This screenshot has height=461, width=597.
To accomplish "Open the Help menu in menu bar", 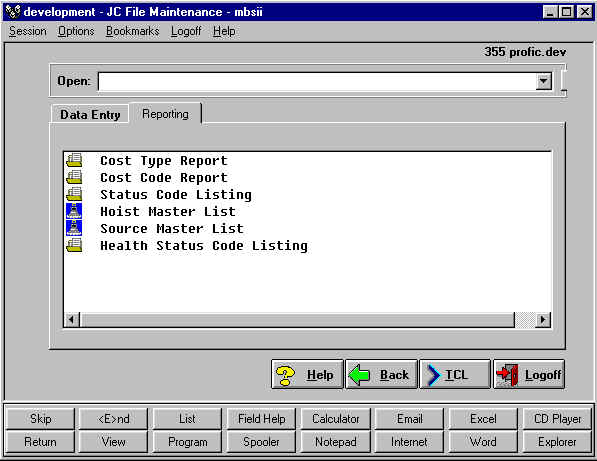I will [224, 31].
